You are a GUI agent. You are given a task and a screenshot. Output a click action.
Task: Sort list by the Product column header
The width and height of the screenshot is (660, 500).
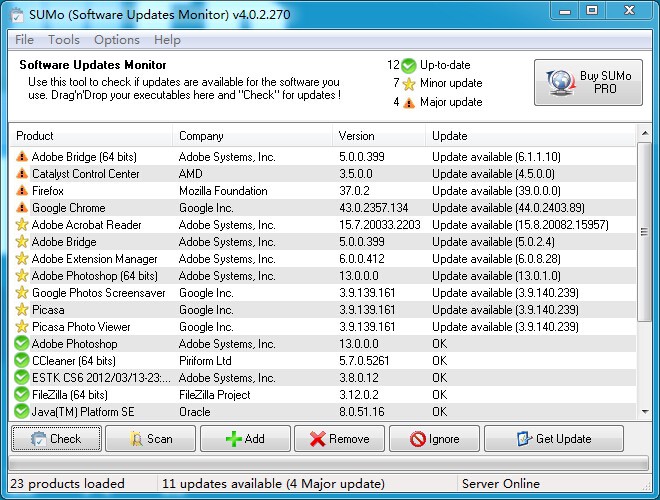click(90, 136)
